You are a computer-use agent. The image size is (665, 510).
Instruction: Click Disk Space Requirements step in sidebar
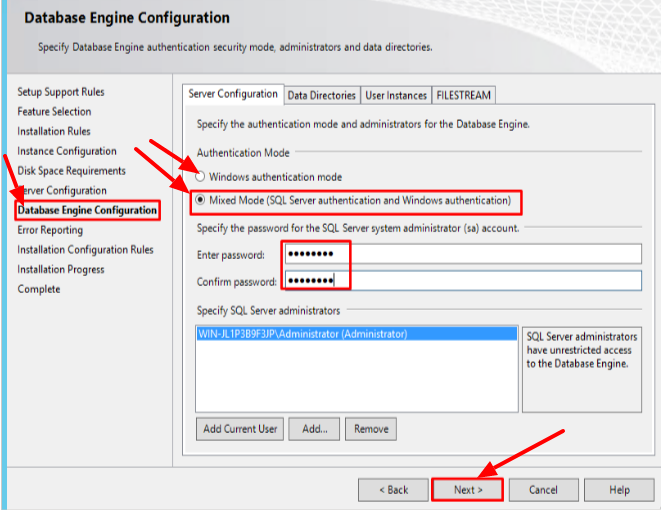[71, 171]
